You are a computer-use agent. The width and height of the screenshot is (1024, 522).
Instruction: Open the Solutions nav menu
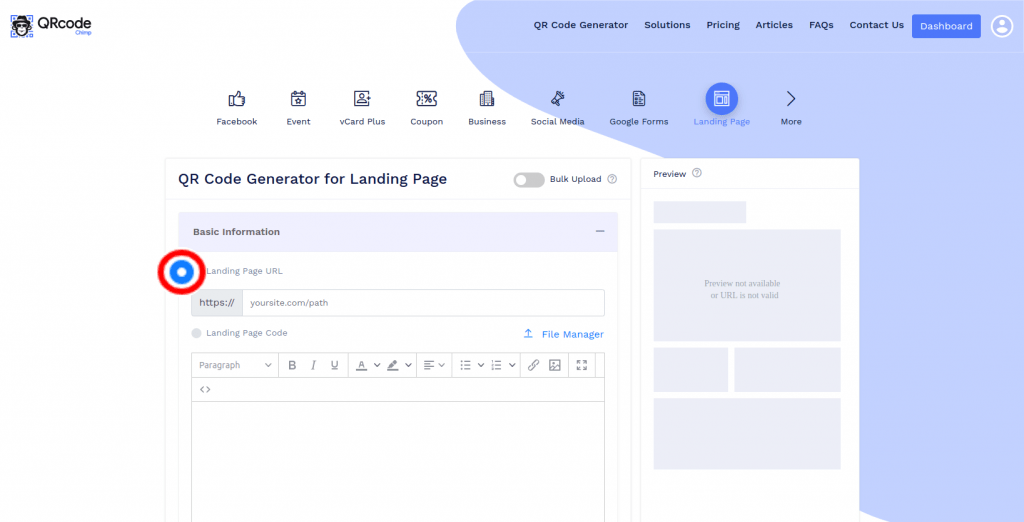pyautogui.click(x=667, y=25)
